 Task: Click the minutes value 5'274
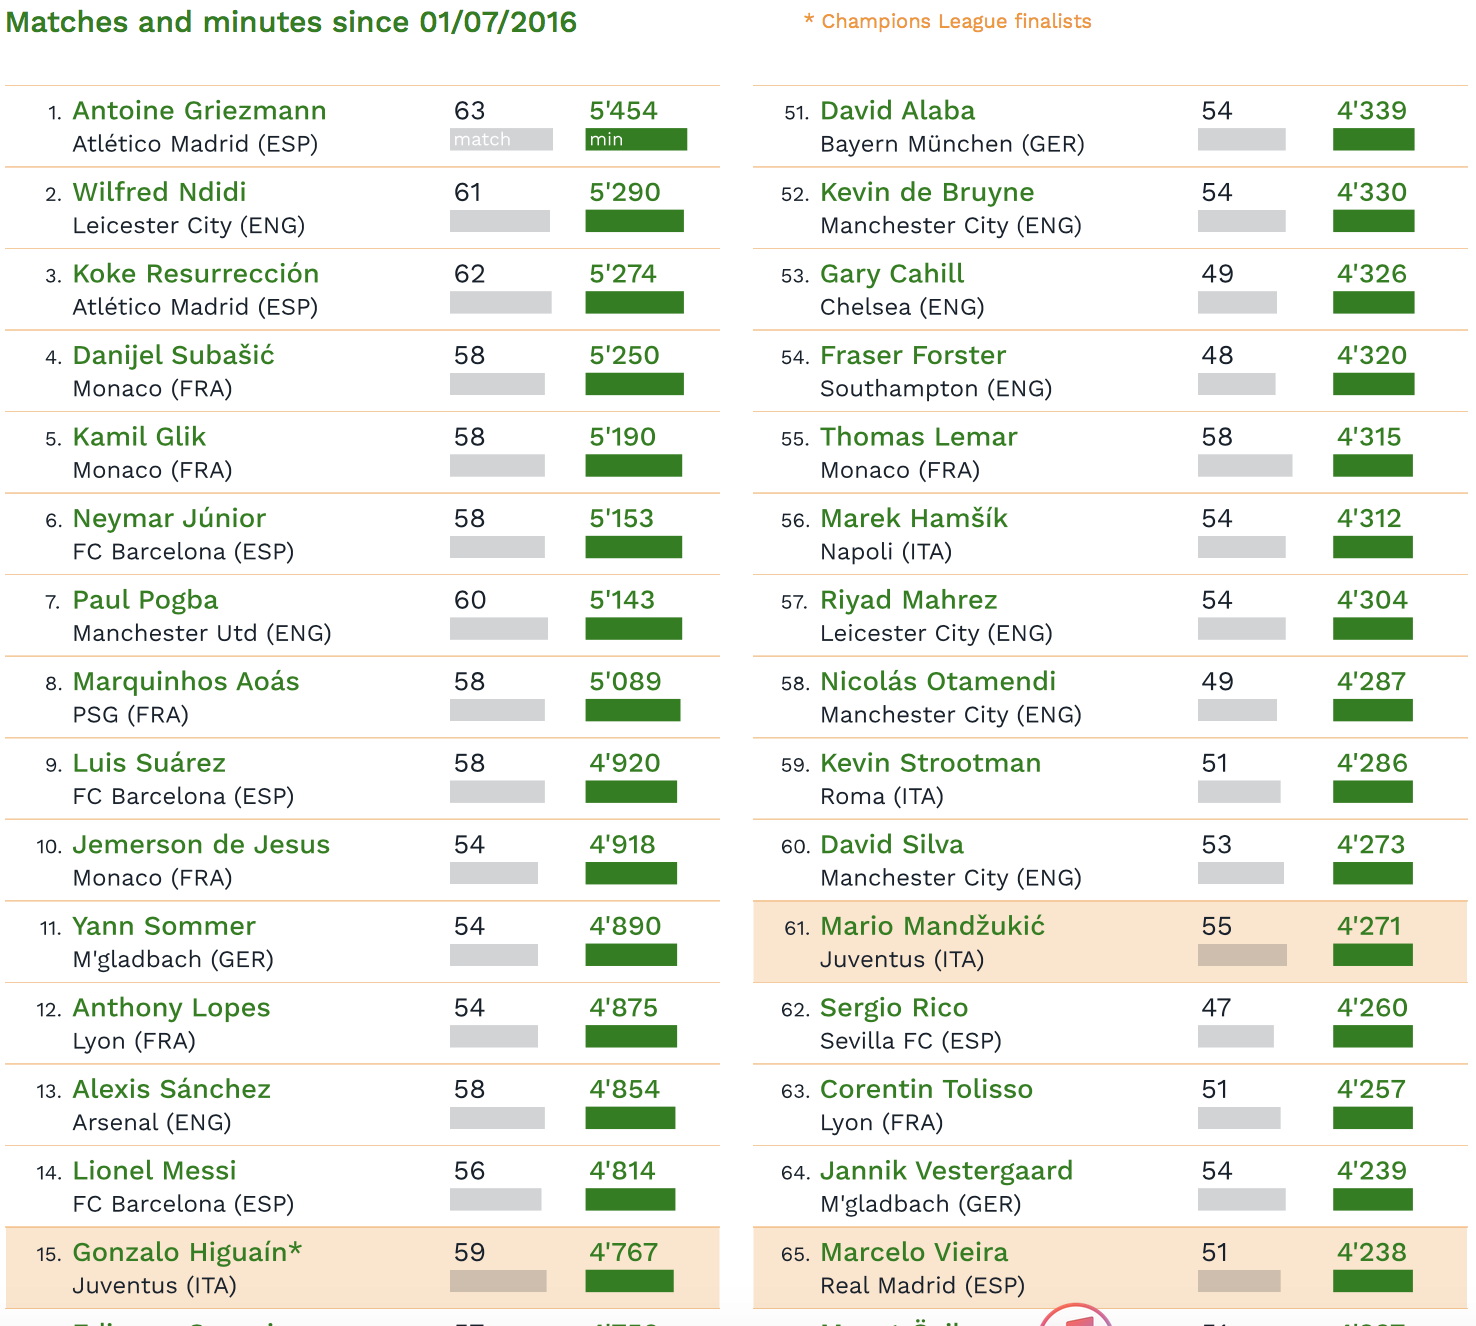[x=623, y=274]
